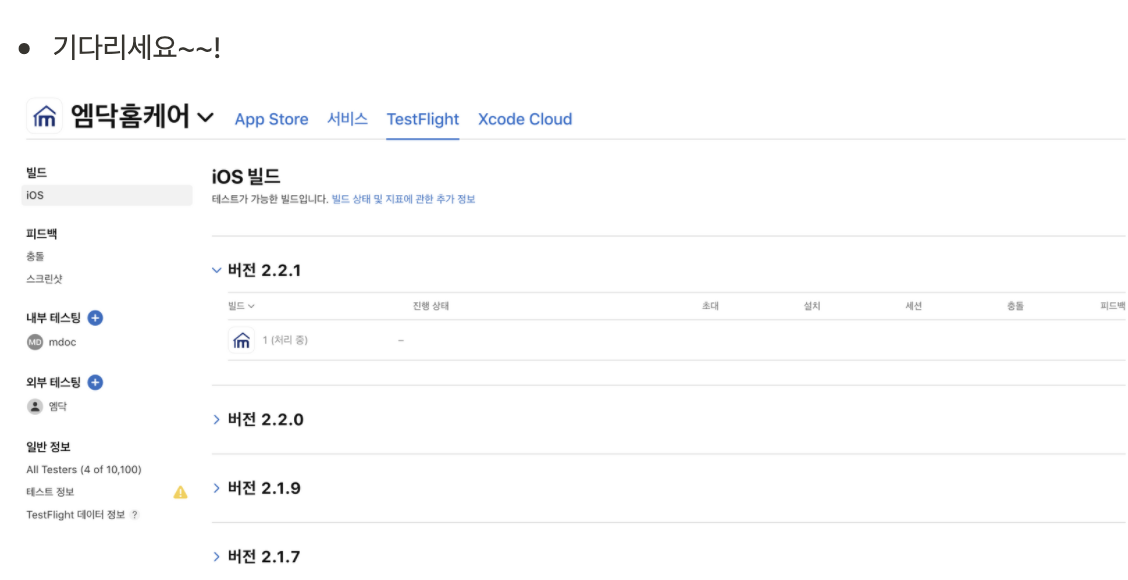Open 스크린샷 feedback in sidebar
The width and height of the screenshot is (1128, 580).
point(44,279)
